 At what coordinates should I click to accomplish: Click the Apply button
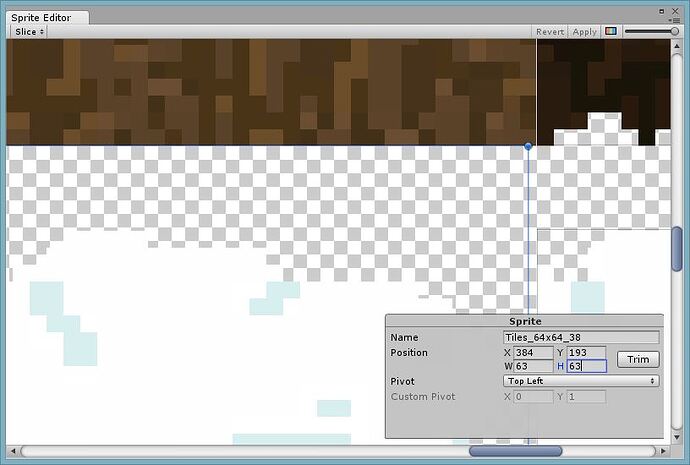[584, 32]
